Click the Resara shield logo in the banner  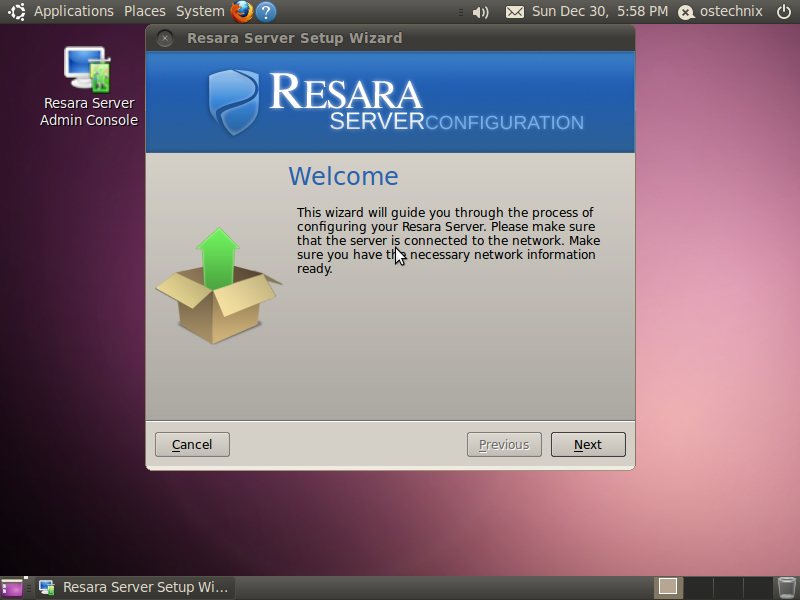[x=234, y=102]
